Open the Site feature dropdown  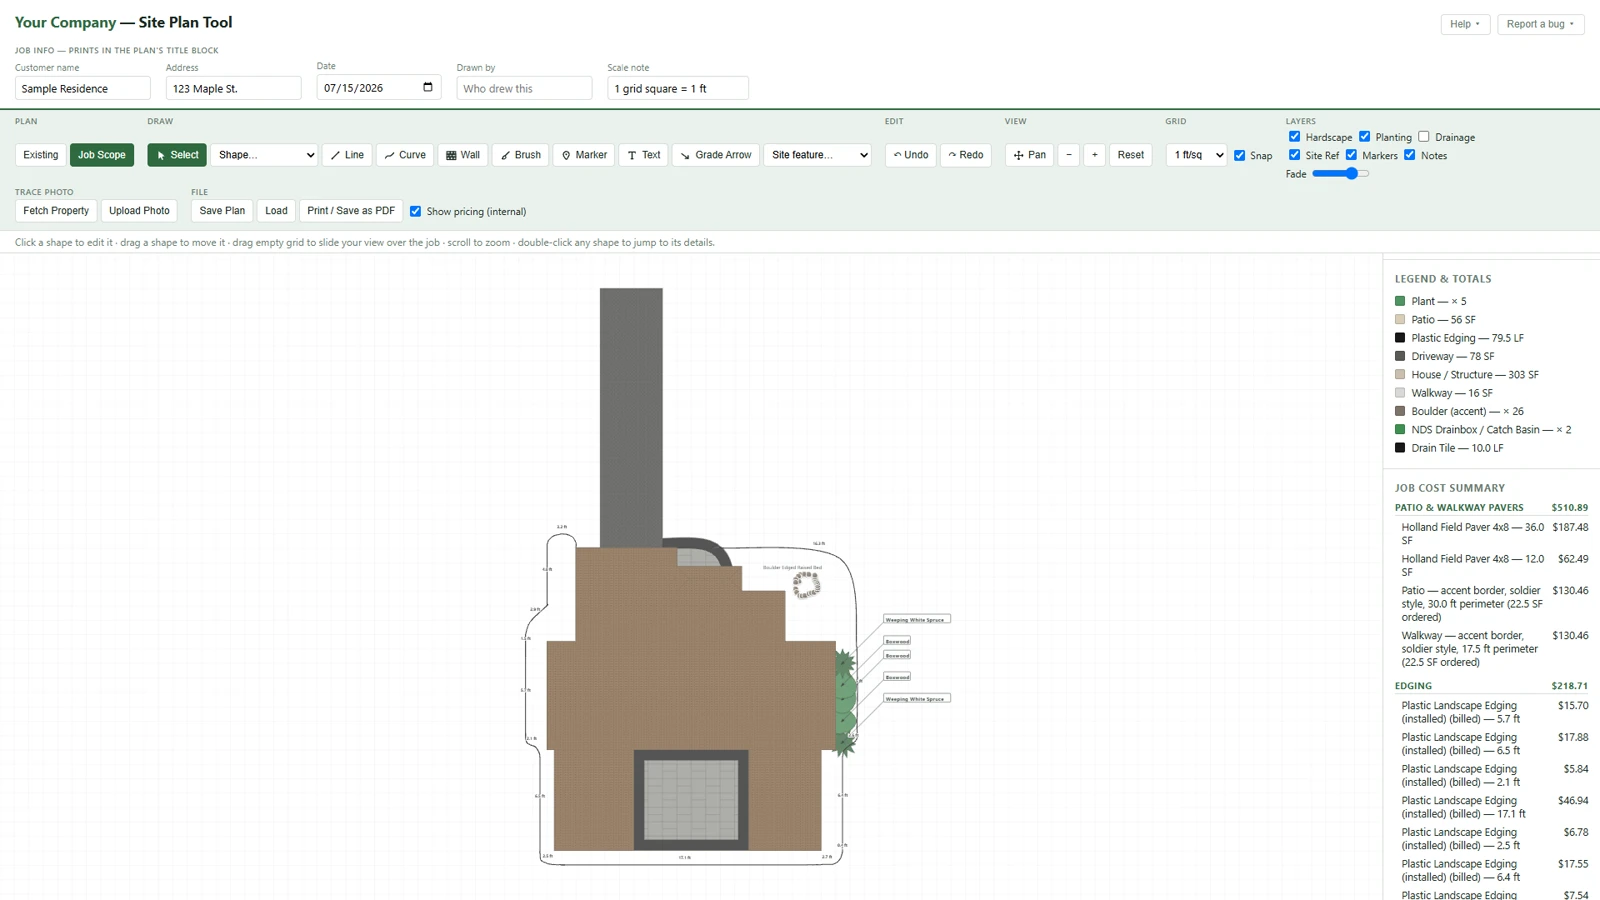(817, 155)
